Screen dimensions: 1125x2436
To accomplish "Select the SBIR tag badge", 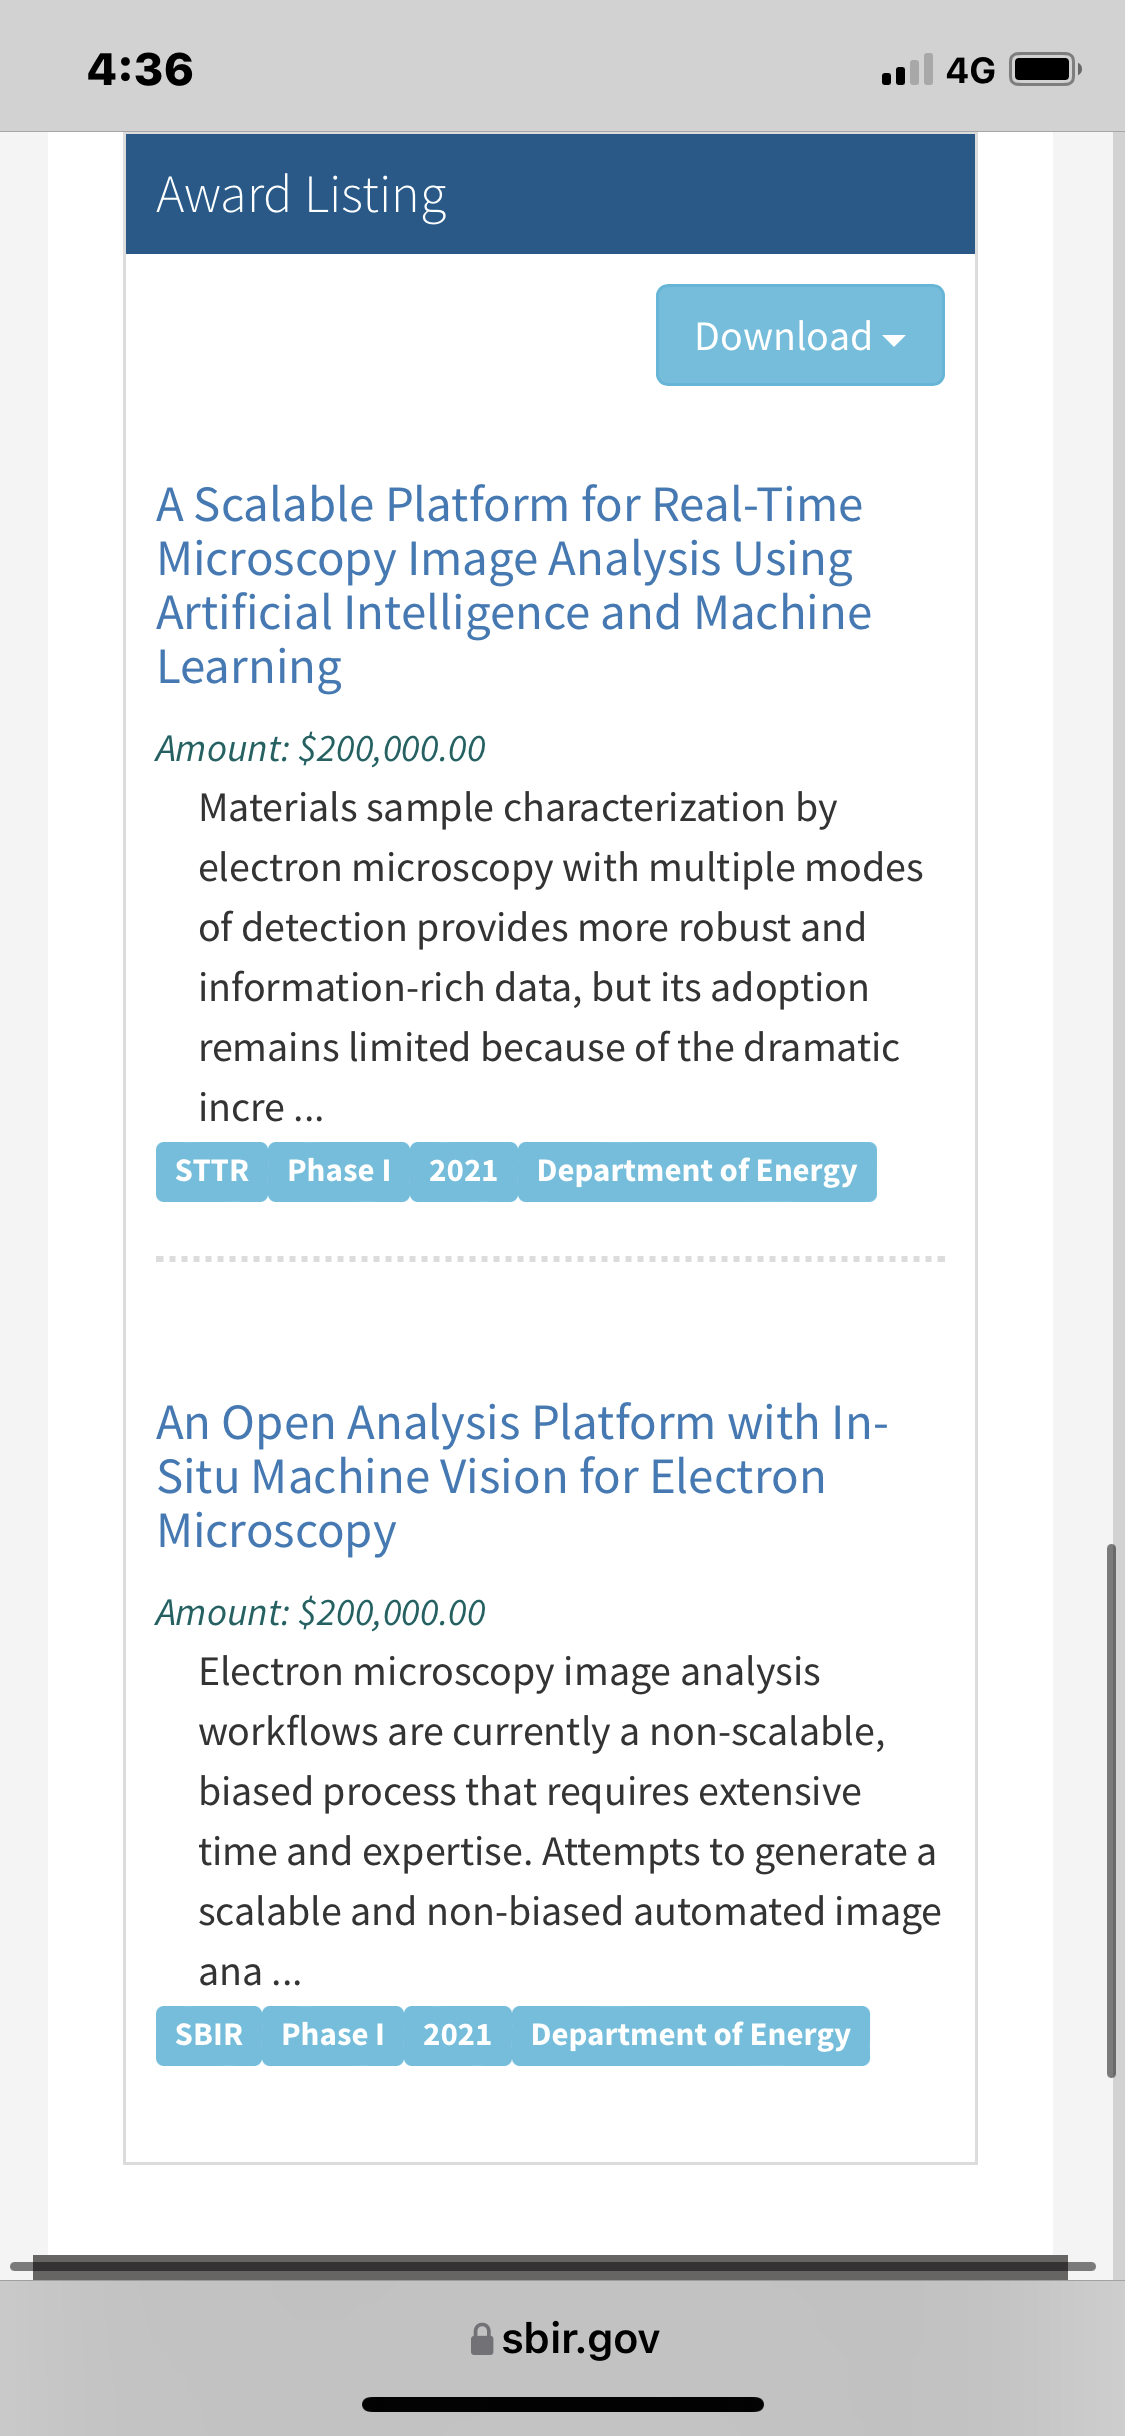I will click(x=209, y=2035).
